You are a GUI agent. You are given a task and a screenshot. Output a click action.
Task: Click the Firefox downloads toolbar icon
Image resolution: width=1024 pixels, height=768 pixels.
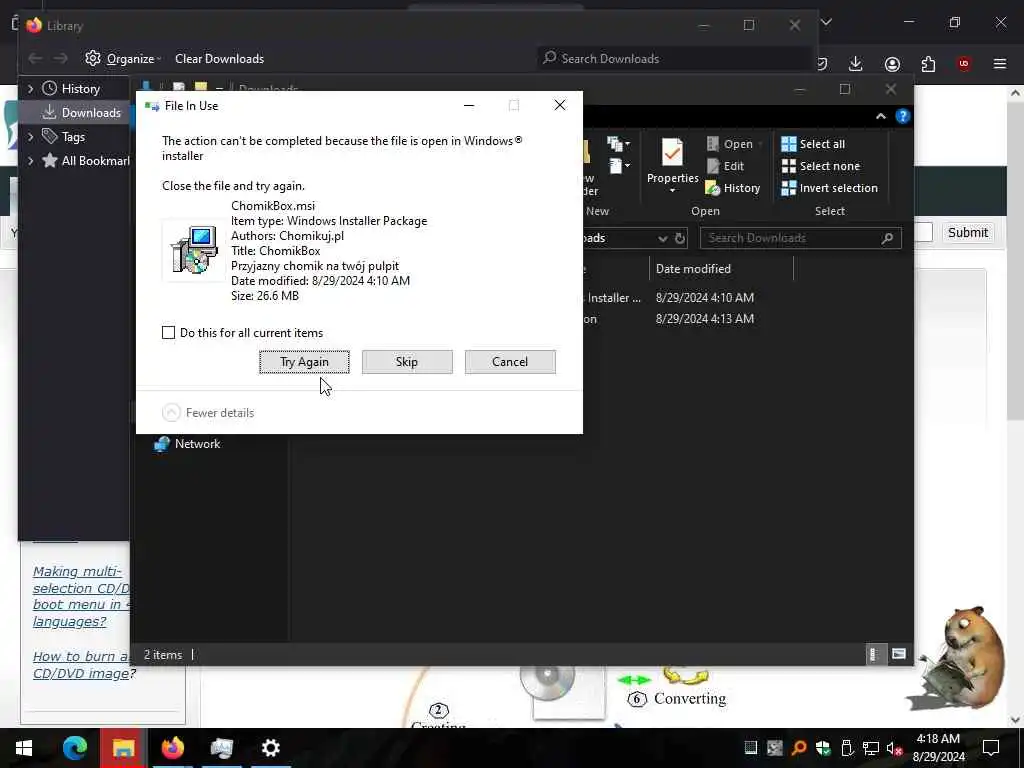856,64
